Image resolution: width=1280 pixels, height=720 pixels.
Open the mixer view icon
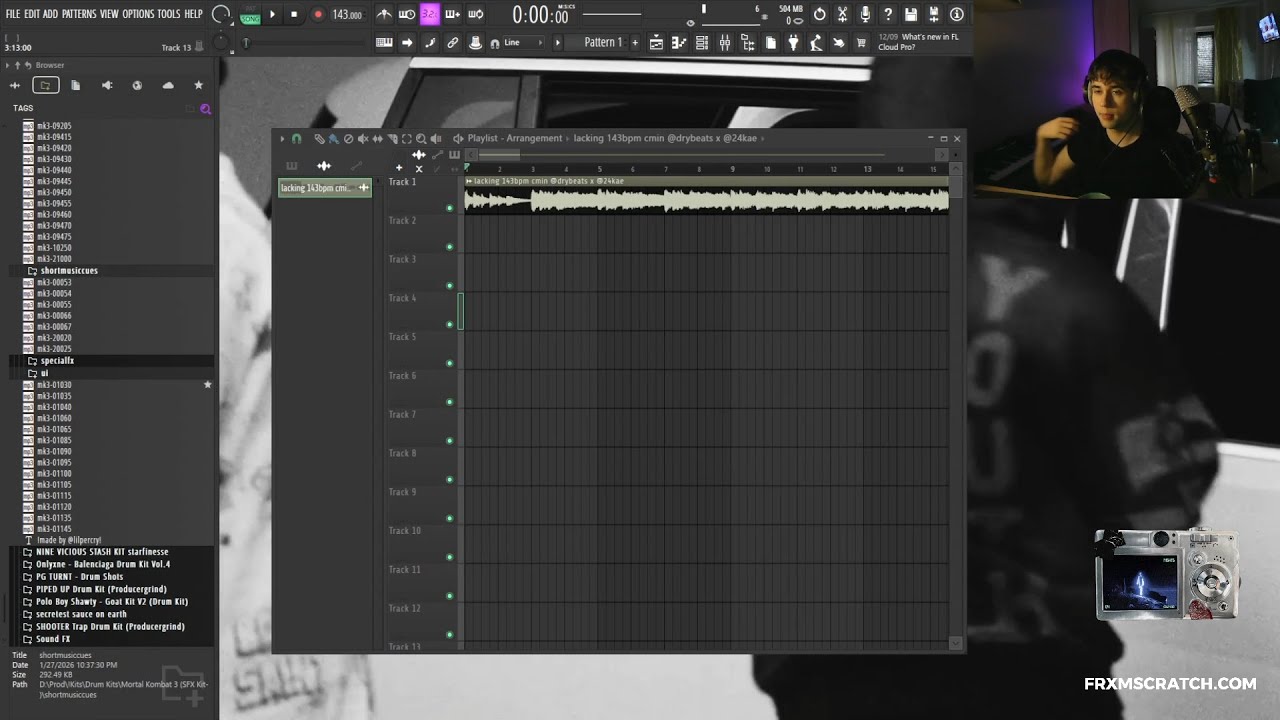pyautogui.click(x=724, y=43)
